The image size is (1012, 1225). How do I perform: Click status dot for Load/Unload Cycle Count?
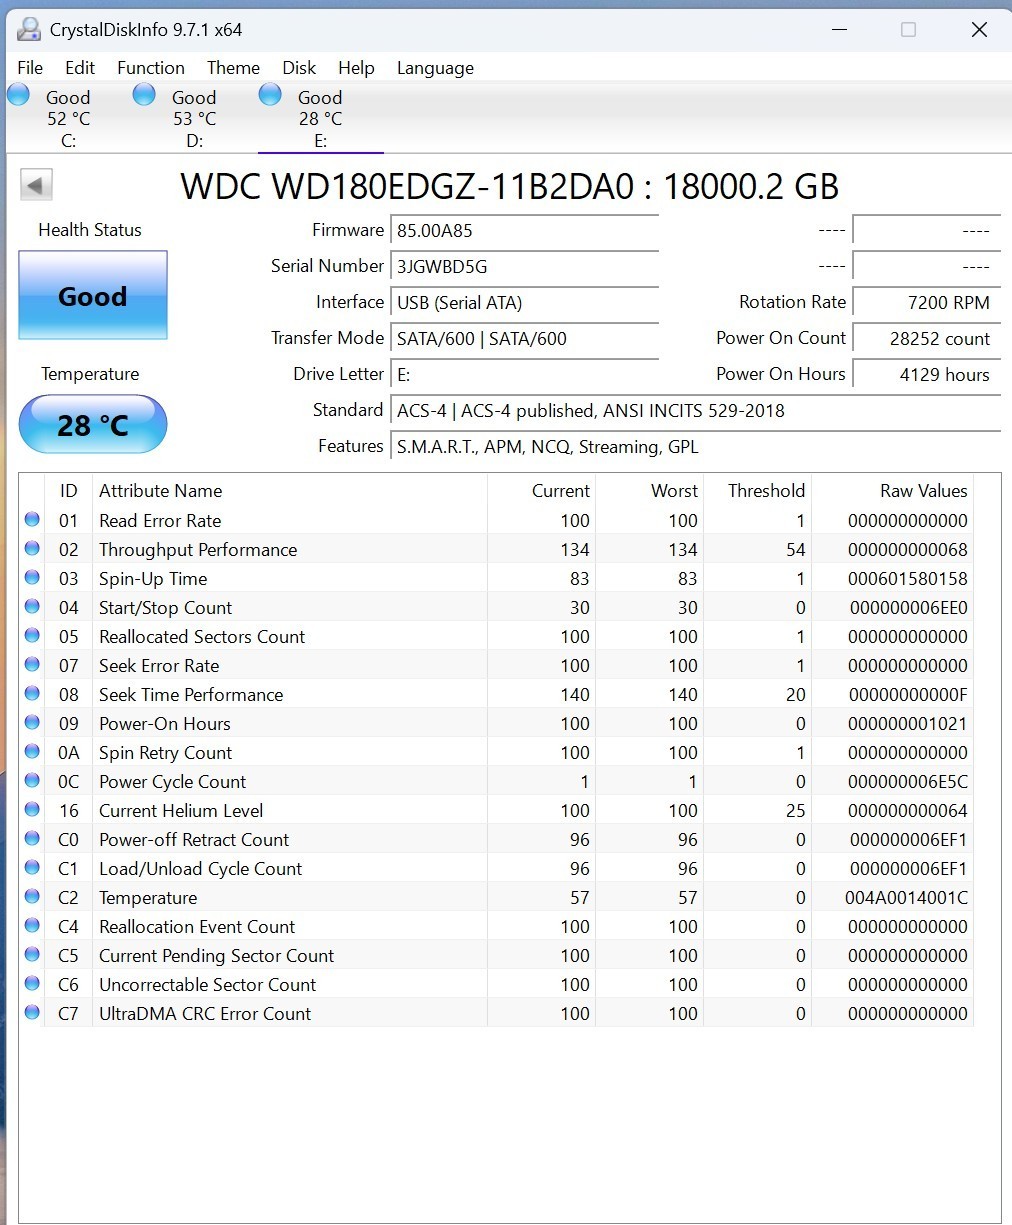click(x=32, y=868)
